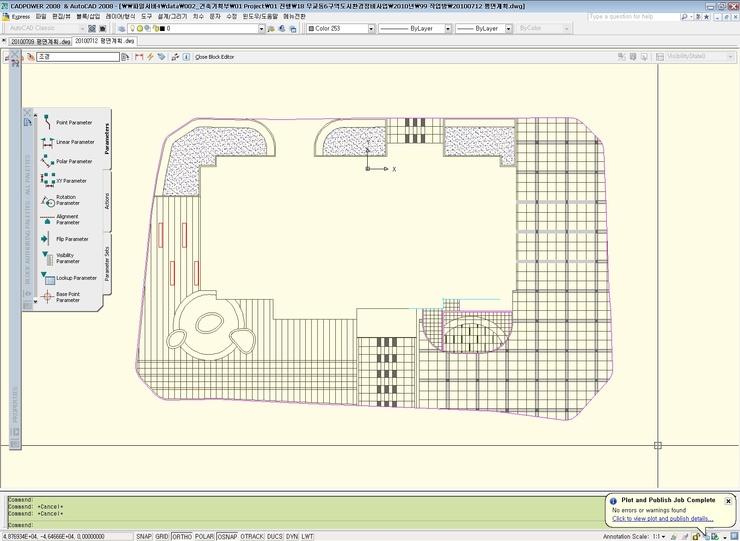This screenshot has width=740, height=541.
Task: Click the red Parameter tool in block editor bar
Action: click(x=139, y=57)
